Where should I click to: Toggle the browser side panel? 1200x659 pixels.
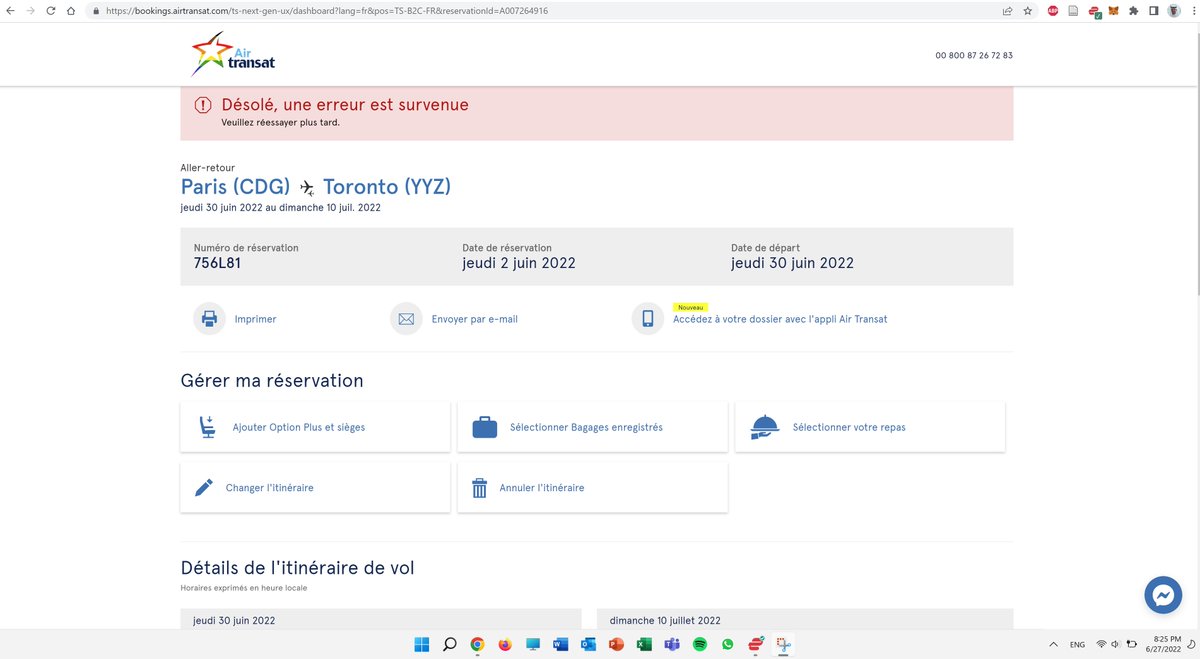[1153, 11]
